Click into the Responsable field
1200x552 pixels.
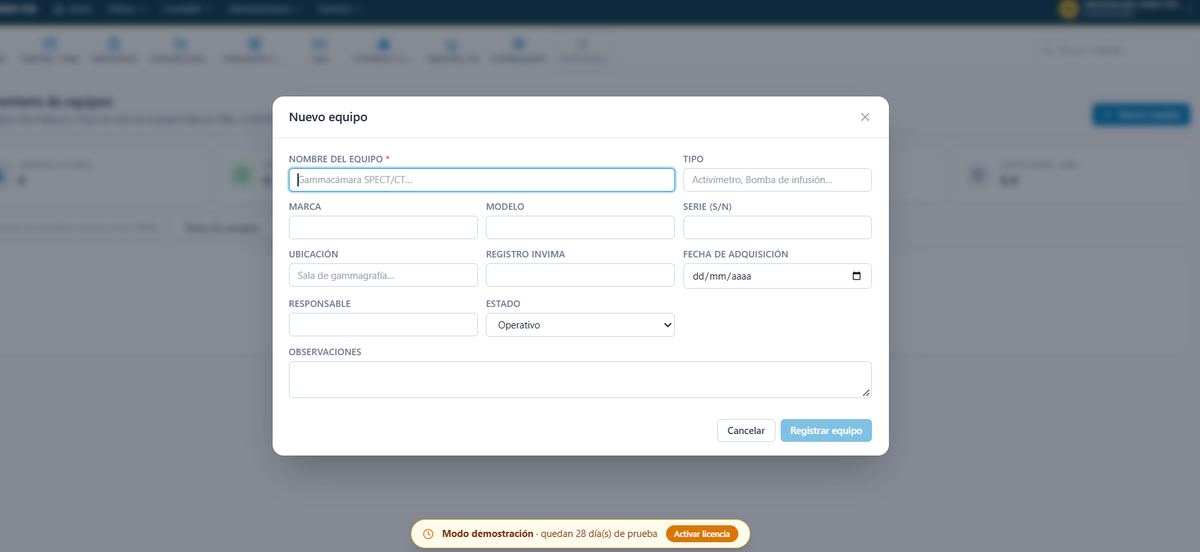[x=383, y=324]
